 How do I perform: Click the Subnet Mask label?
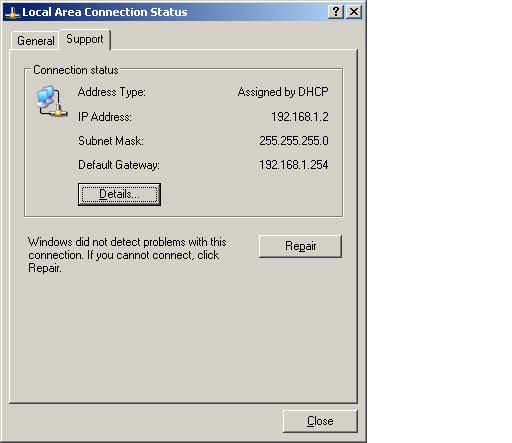[x=111, y=141]
